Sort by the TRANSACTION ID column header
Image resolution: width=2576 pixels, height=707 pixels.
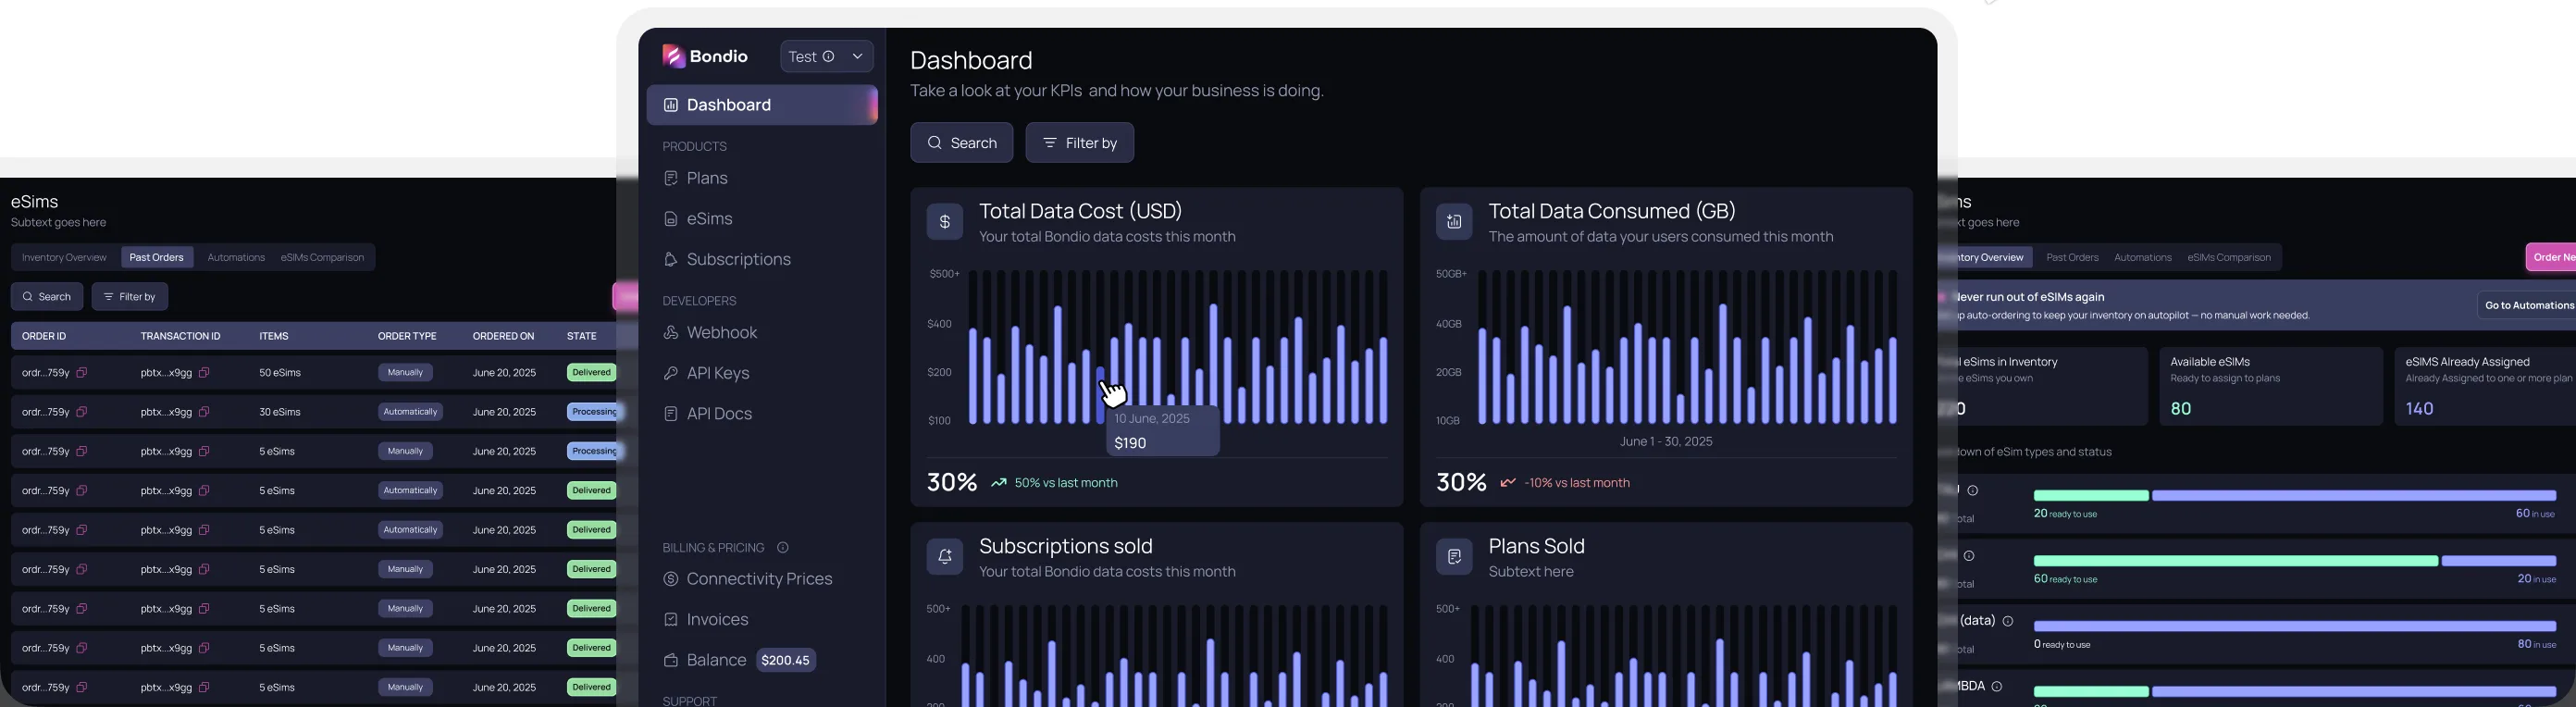[181, 337]
